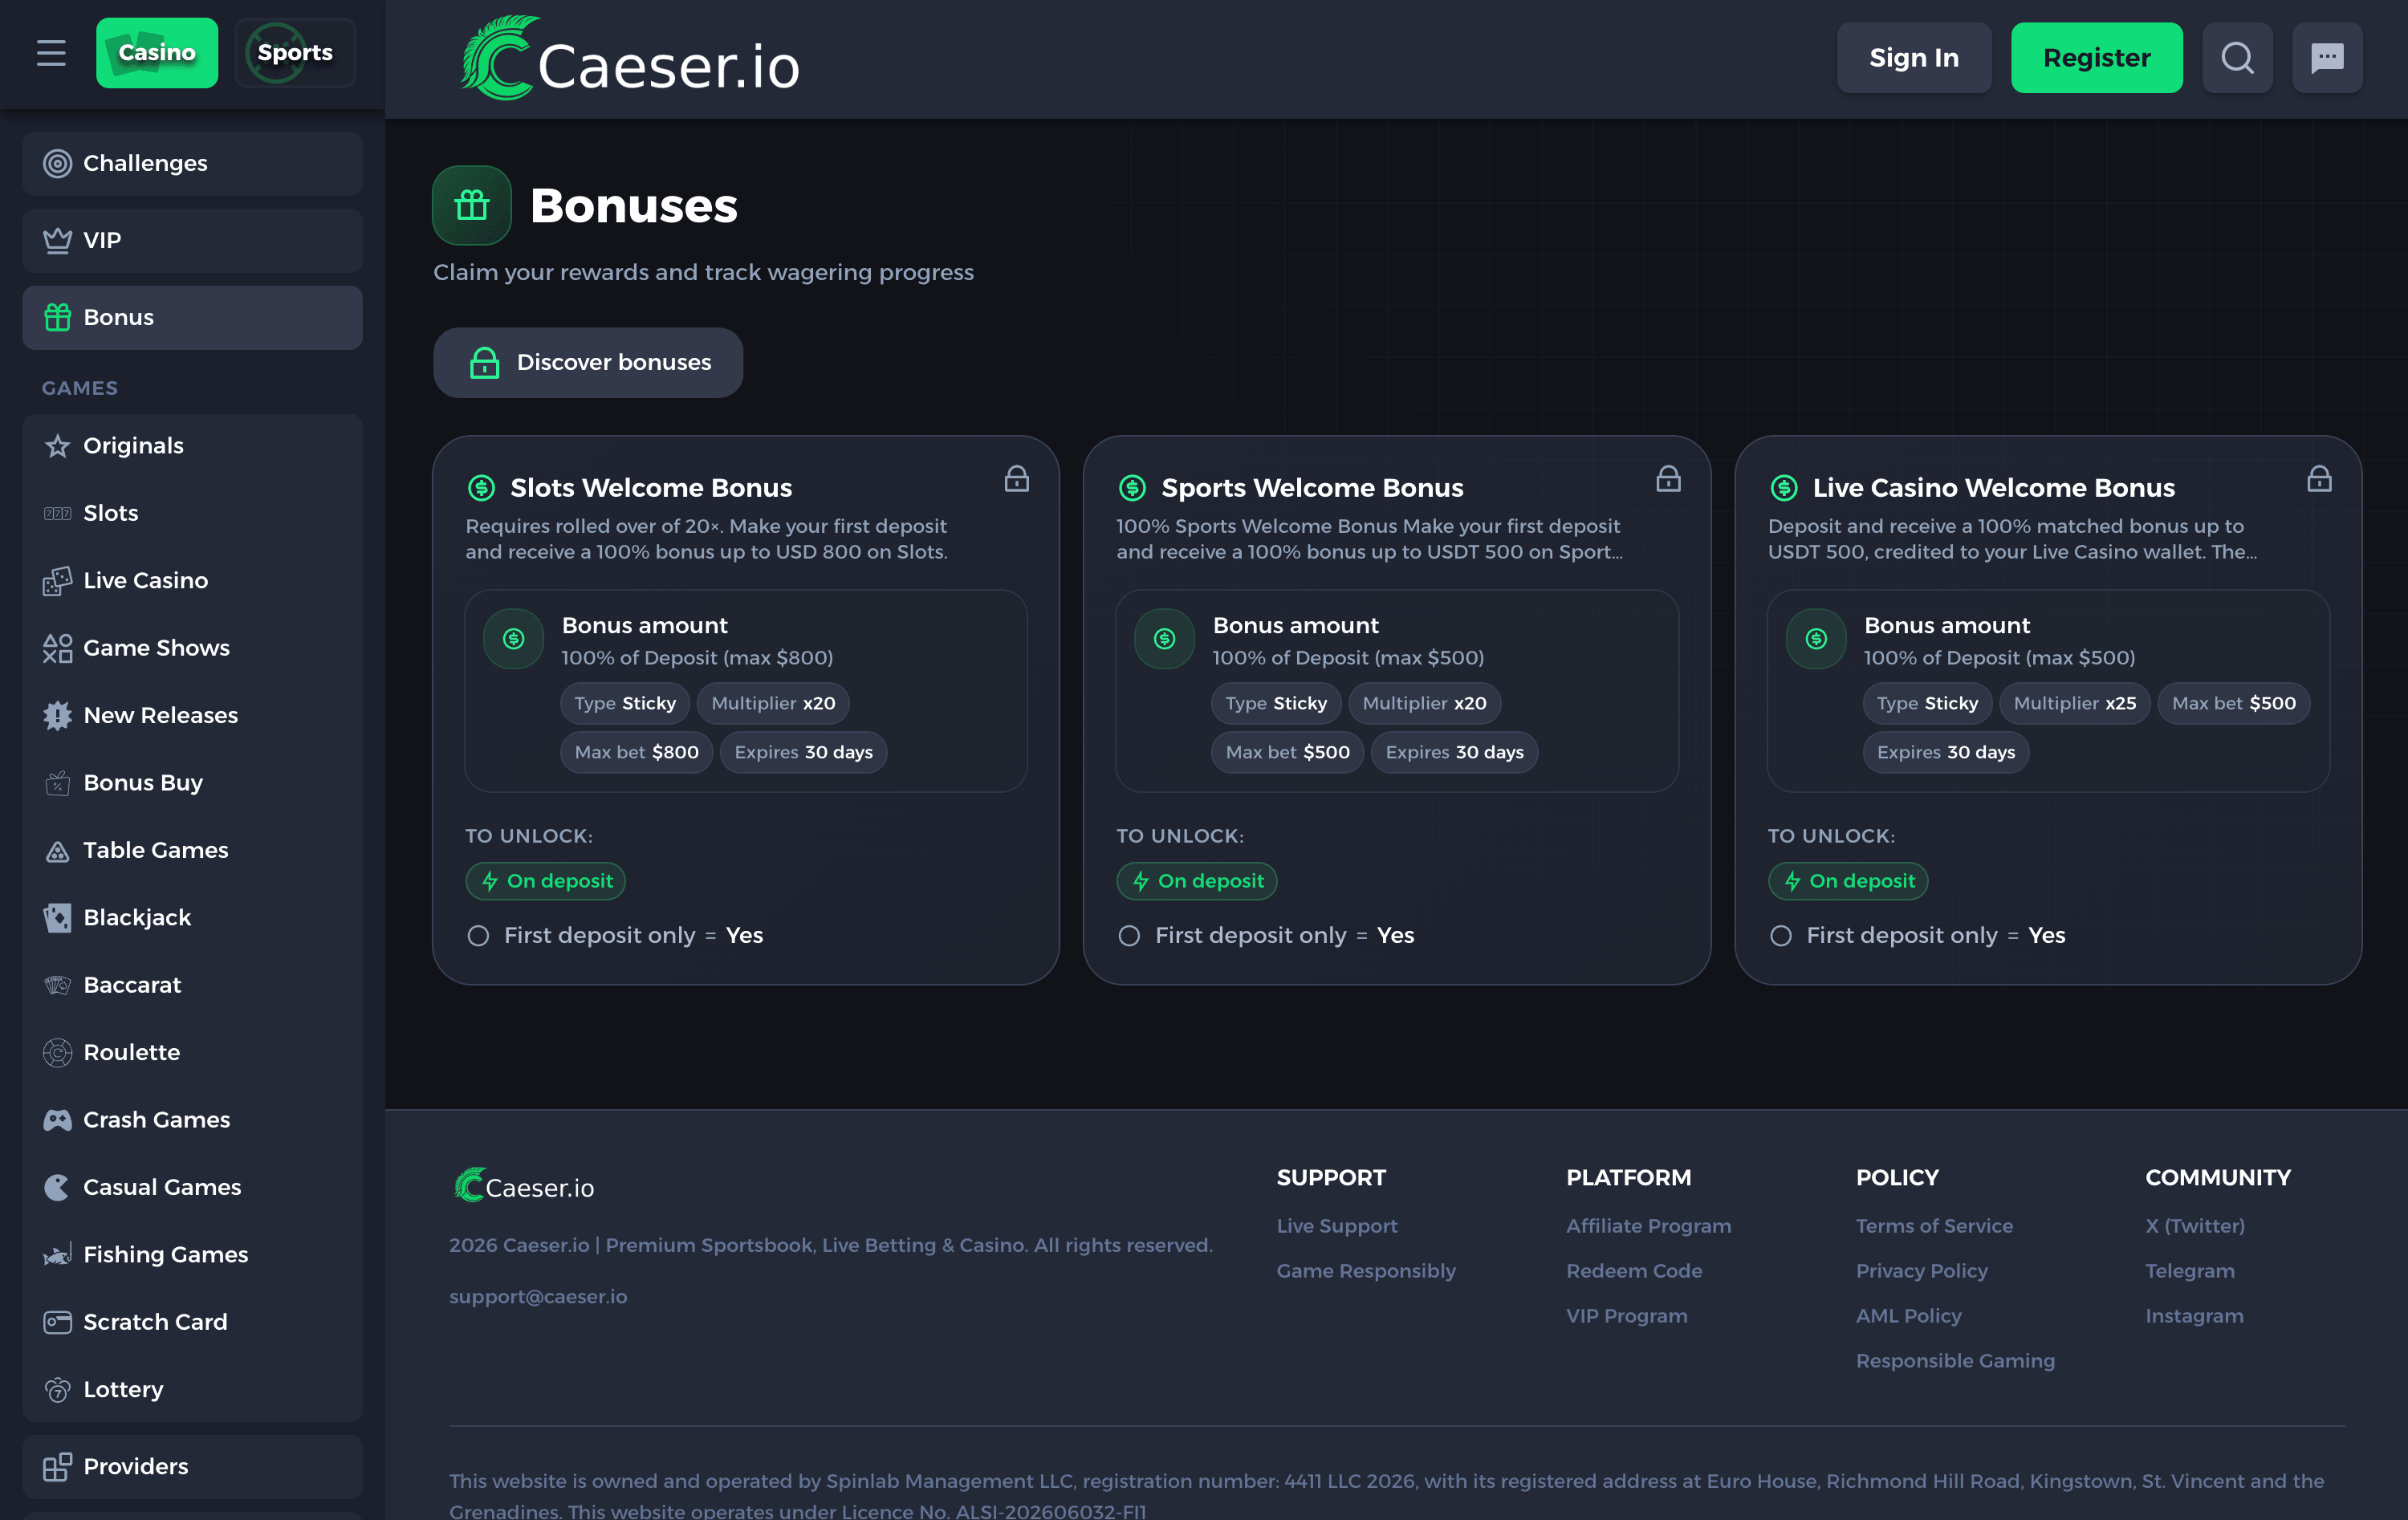Click lock icon on Slots Welcome Bonus card
Screen dimensions: 2408x1520
point(1016,479)
